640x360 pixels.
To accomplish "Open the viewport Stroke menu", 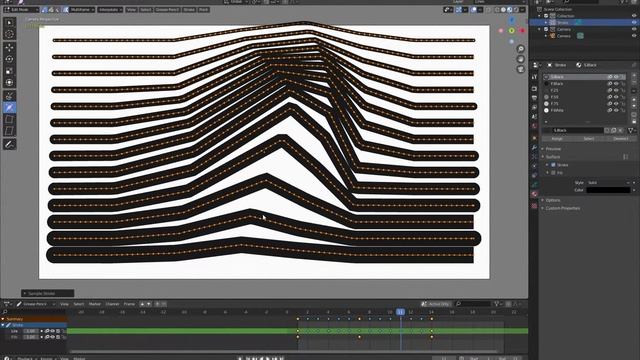I will [x=189, y=9].
